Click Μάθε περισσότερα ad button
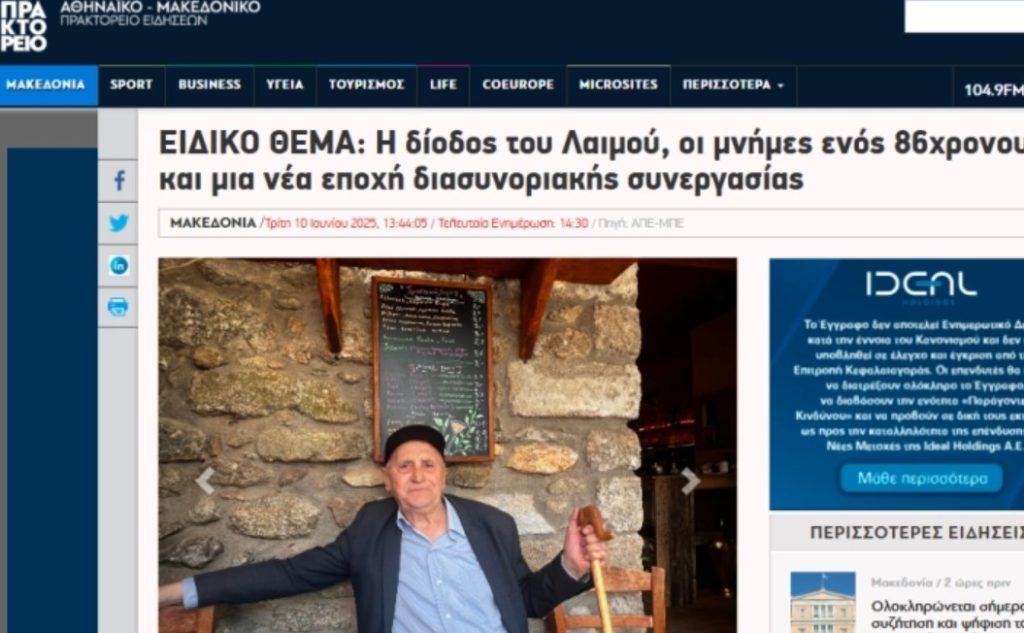Viewport: 1024px width, 633px height. pos(921,479)
